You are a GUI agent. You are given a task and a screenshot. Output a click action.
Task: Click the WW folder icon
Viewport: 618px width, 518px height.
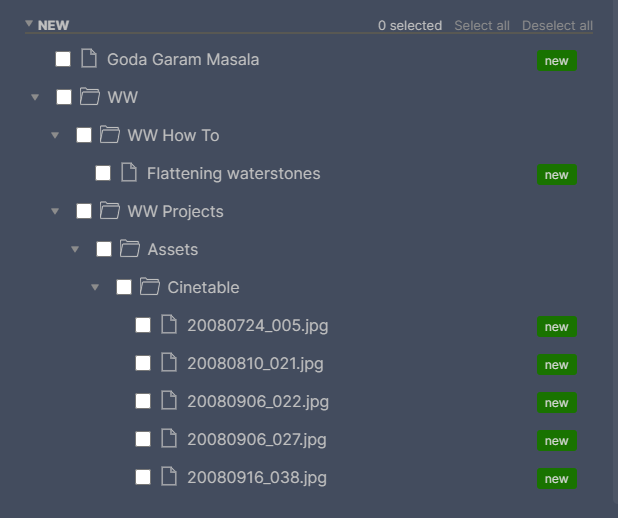point(90,97)
